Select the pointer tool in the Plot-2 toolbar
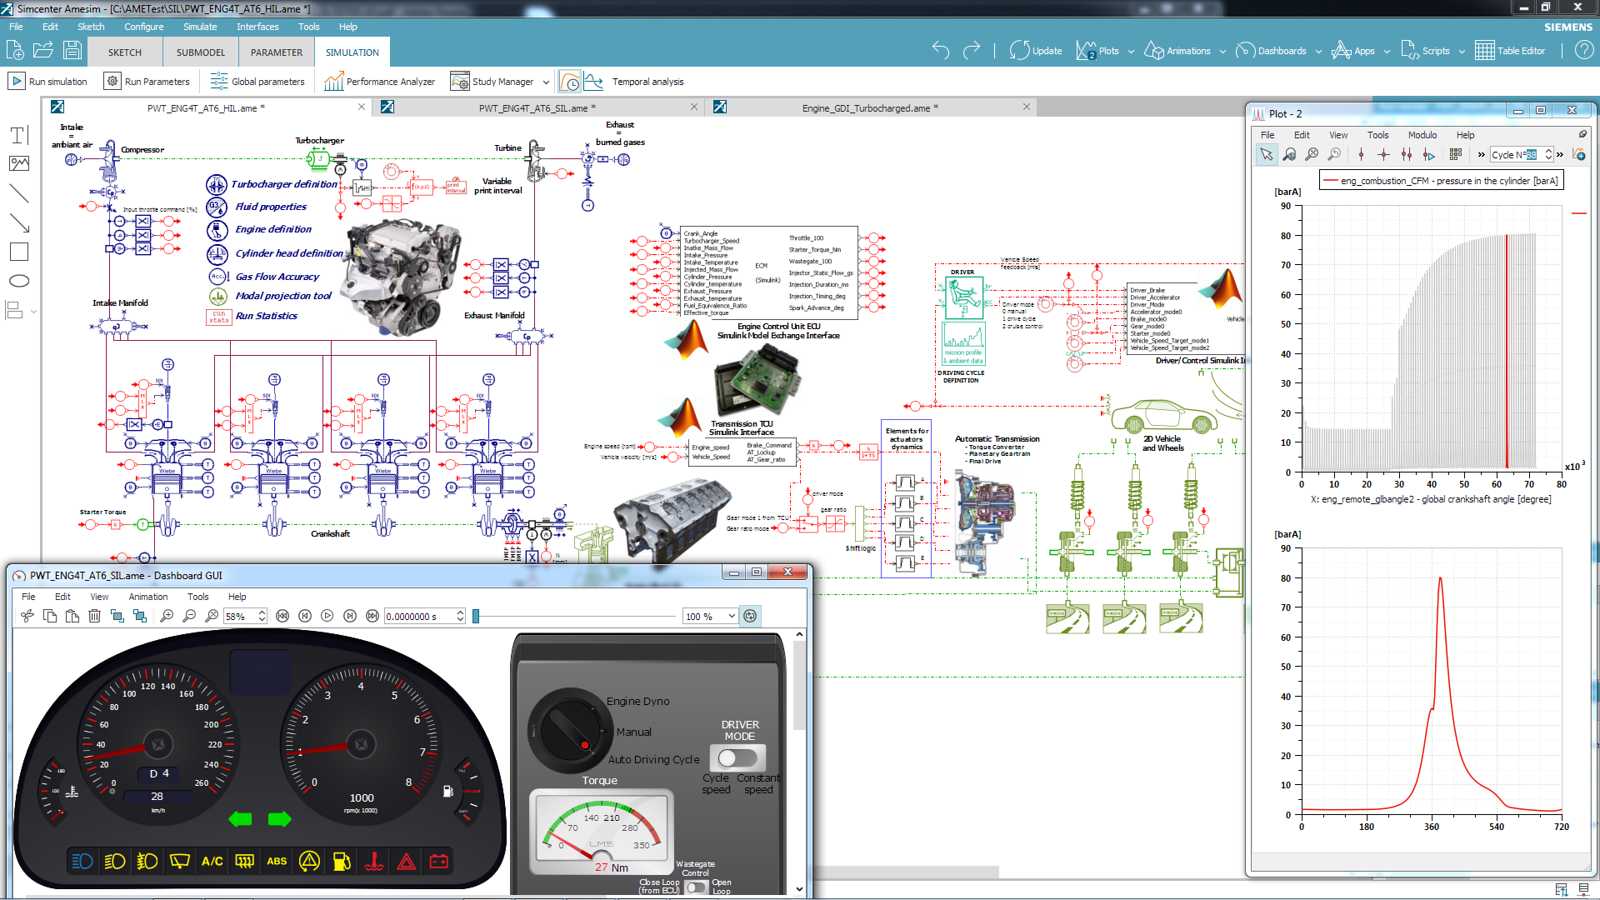 click(x=1267, y=155)
